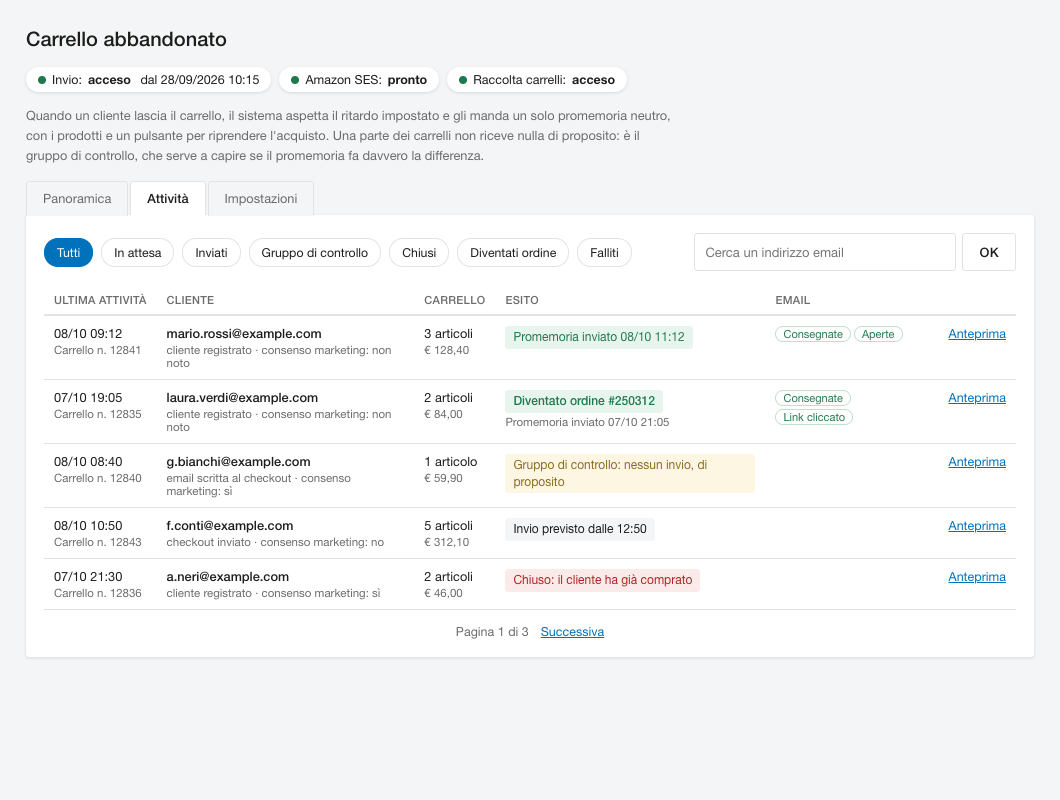The height and width of the screenshot is (800, 1060).
Task: Click the Raccolta carrelli acceso pill
Action: (x=537, y=80)
